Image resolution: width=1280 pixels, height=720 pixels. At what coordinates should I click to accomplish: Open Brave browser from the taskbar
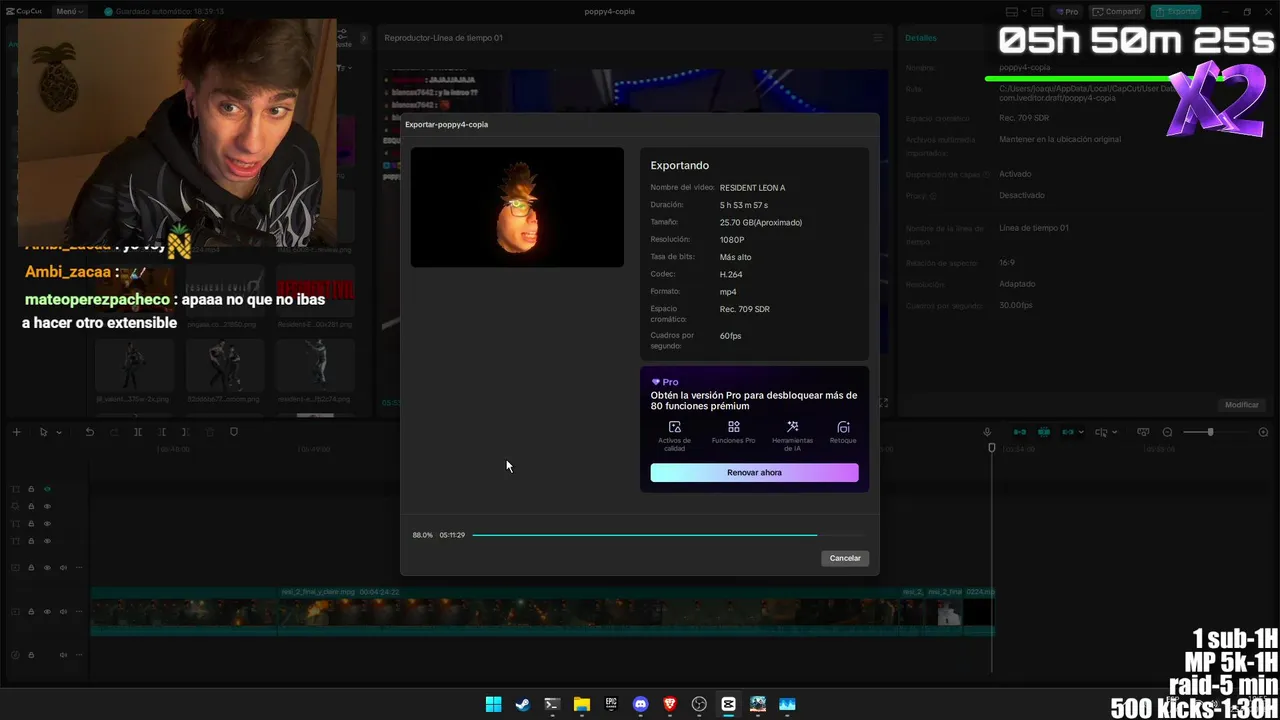[x=669, y=704]
